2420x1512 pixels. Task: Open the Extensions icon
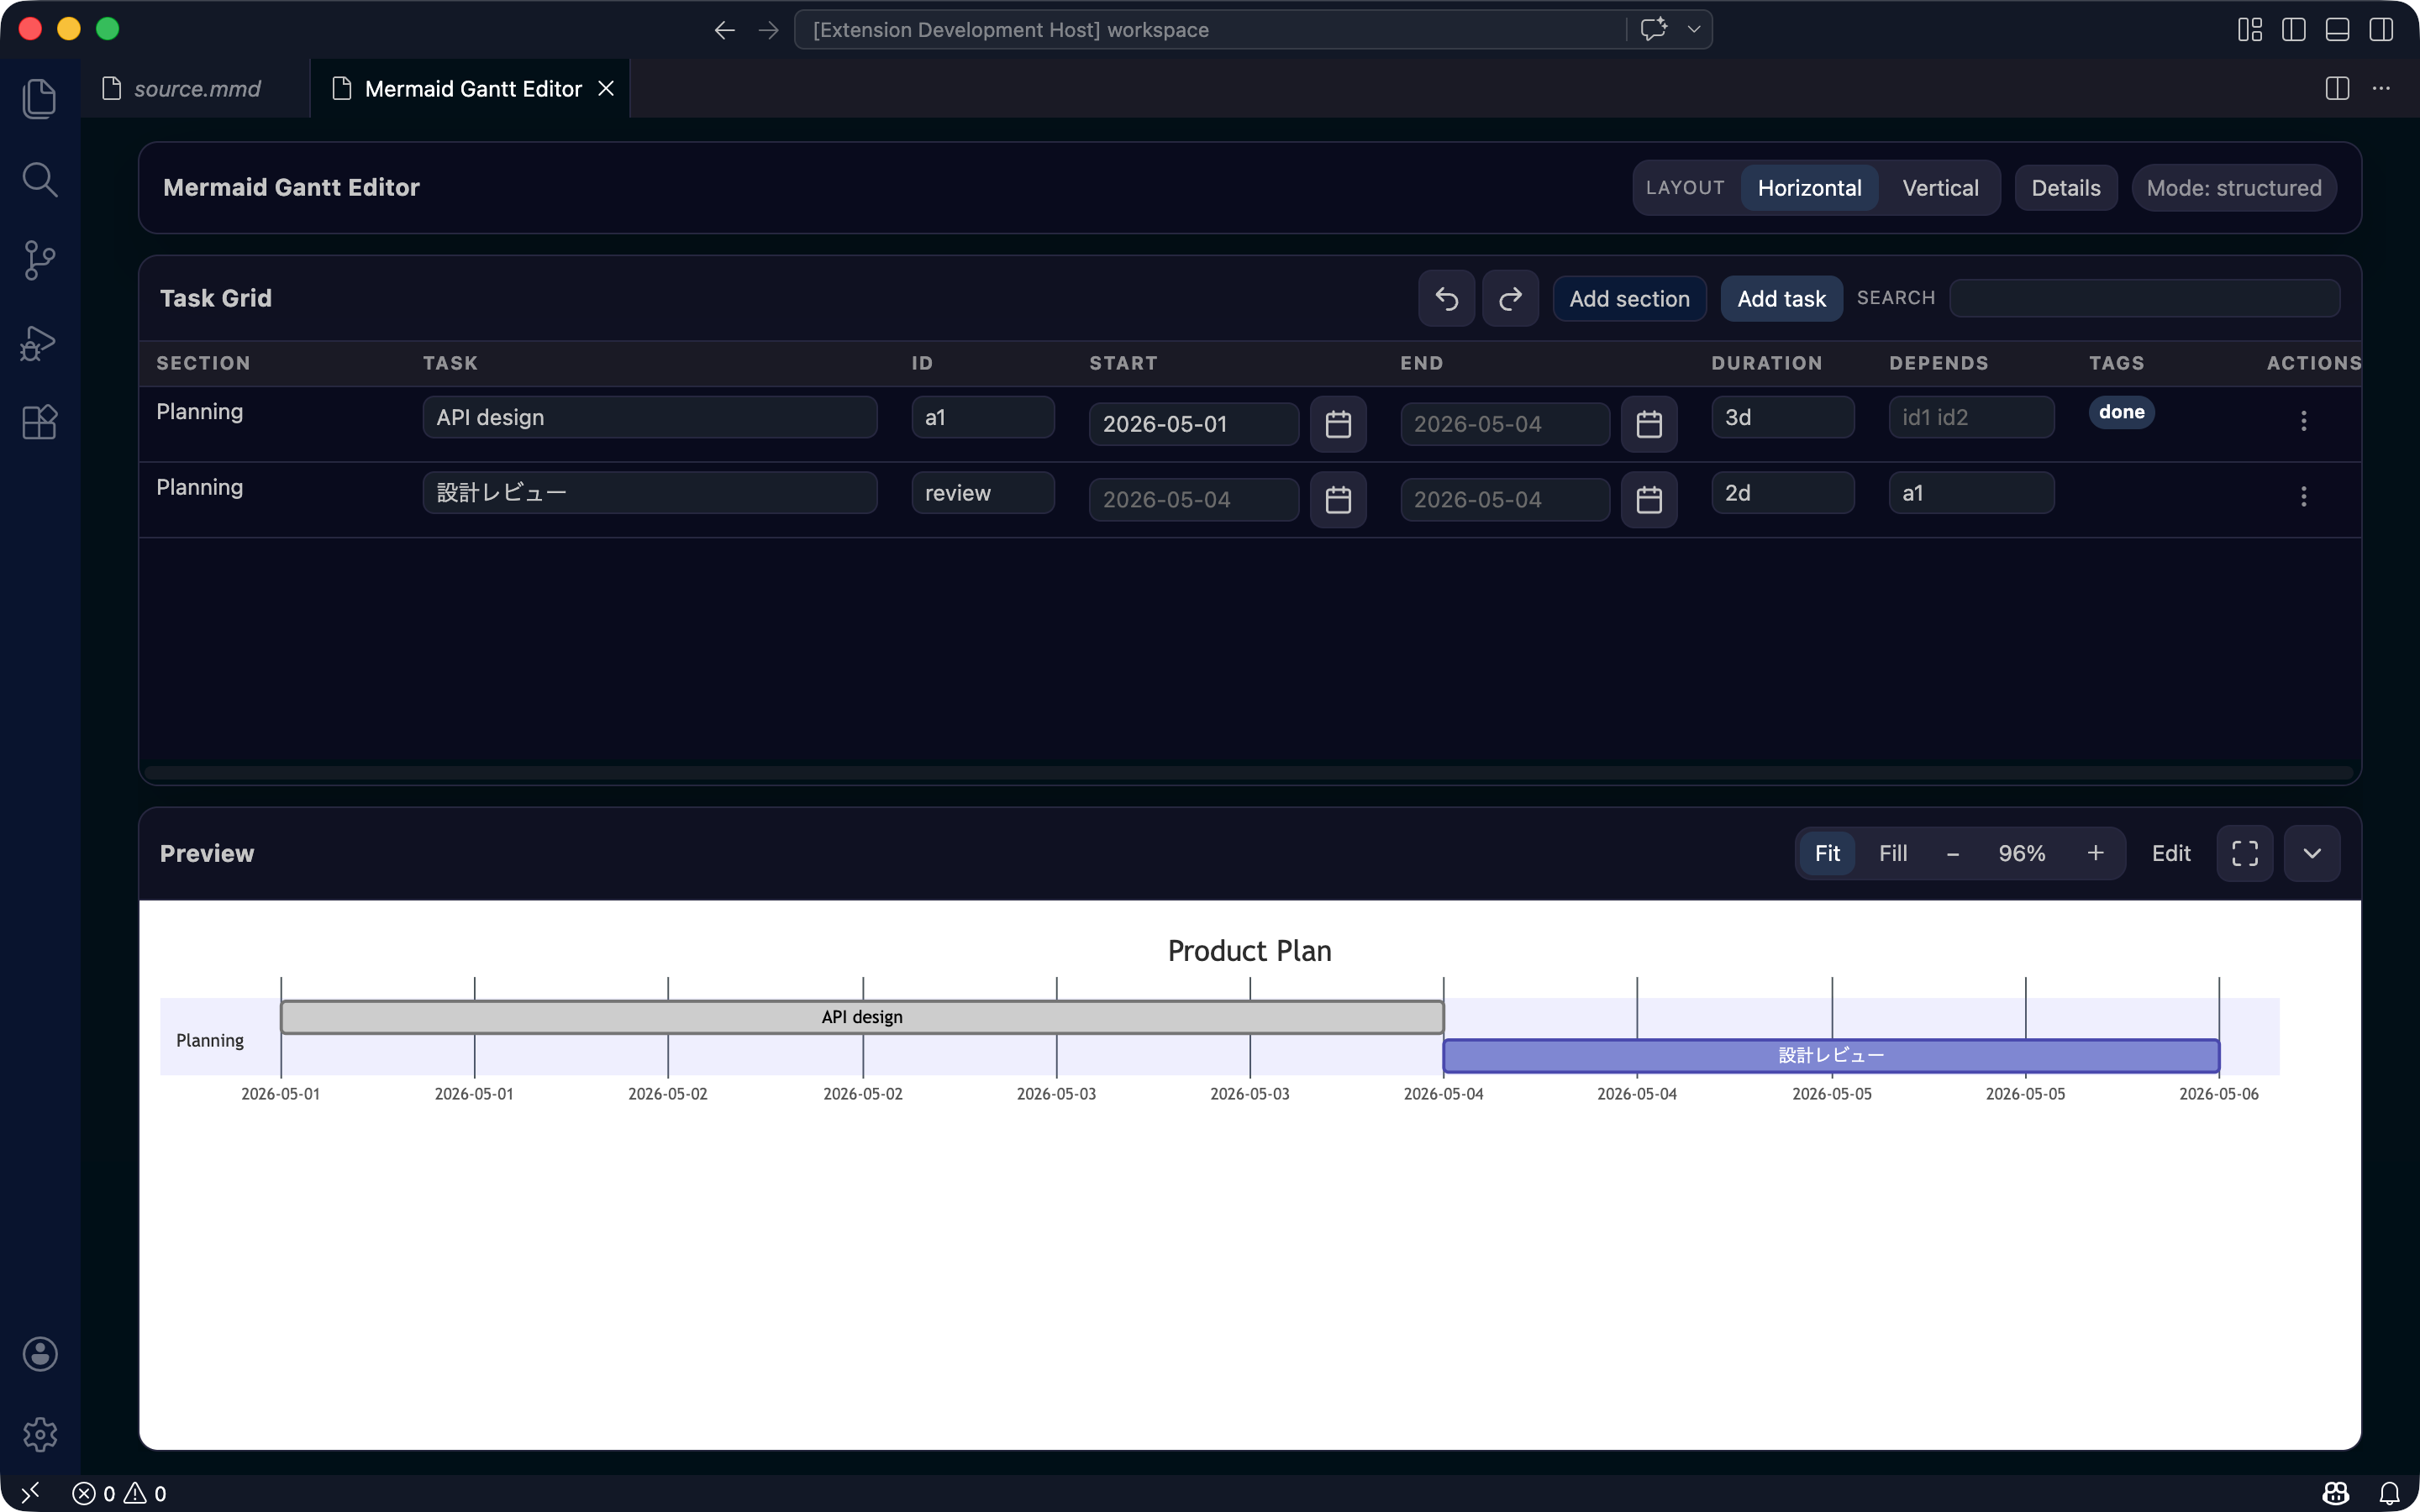39,422
